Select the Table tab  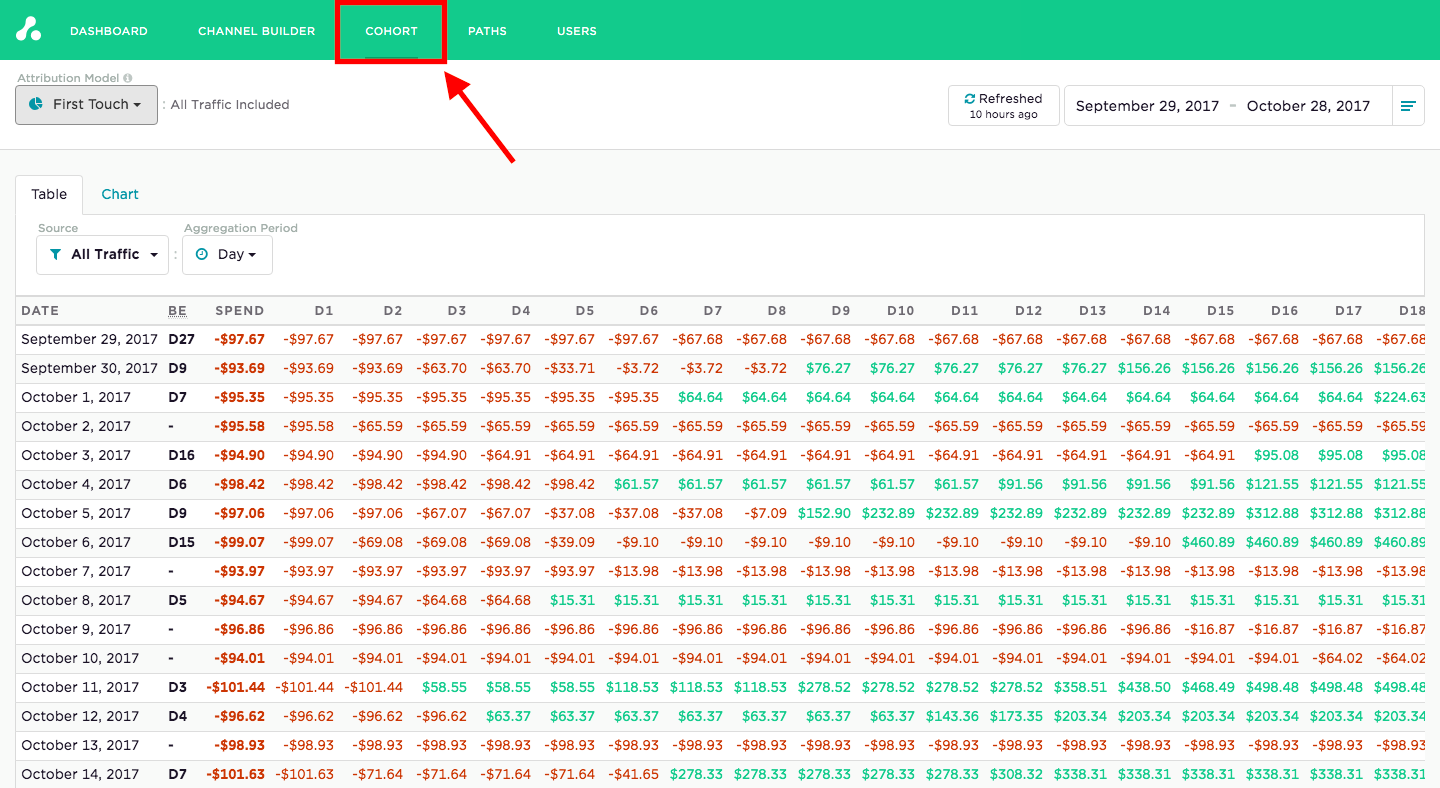(x=49, y=194)
